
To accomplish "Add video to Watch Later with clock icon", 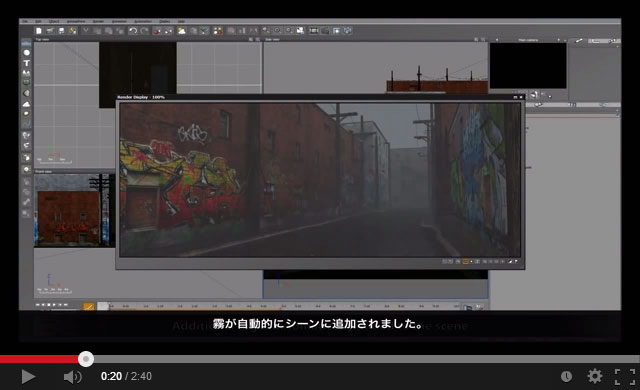I will [x=566, y=377].
